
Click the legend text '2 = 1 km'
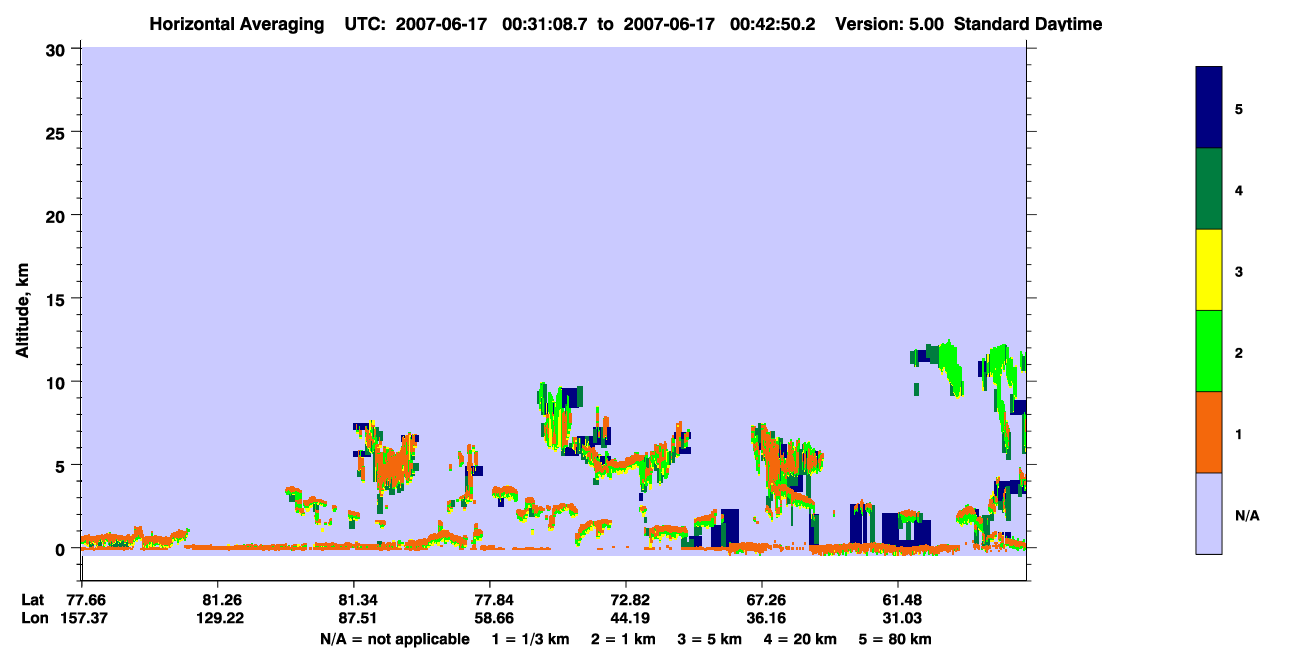pyautogui.click(x=623, y=639)
